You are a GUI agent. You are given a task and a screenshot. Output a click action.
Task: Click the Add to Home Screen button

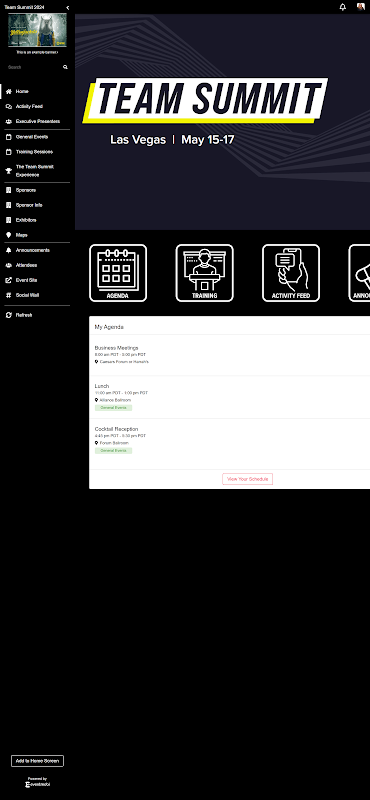[37, 761]
